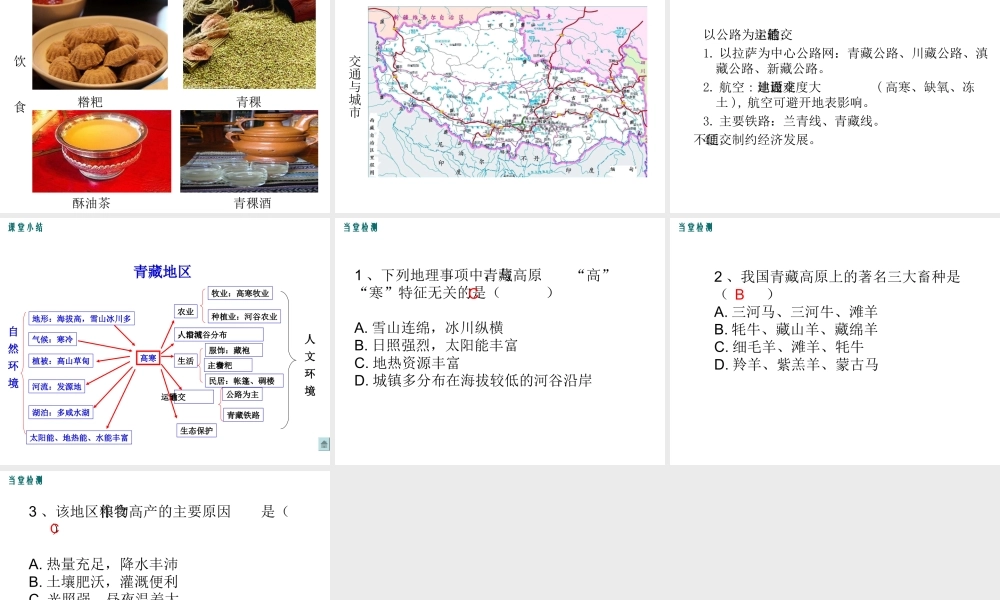Choose option D 羚羊、紫羔羊、蒙古马
This screenshot has height=600, width=1000.
click(797, 365)
